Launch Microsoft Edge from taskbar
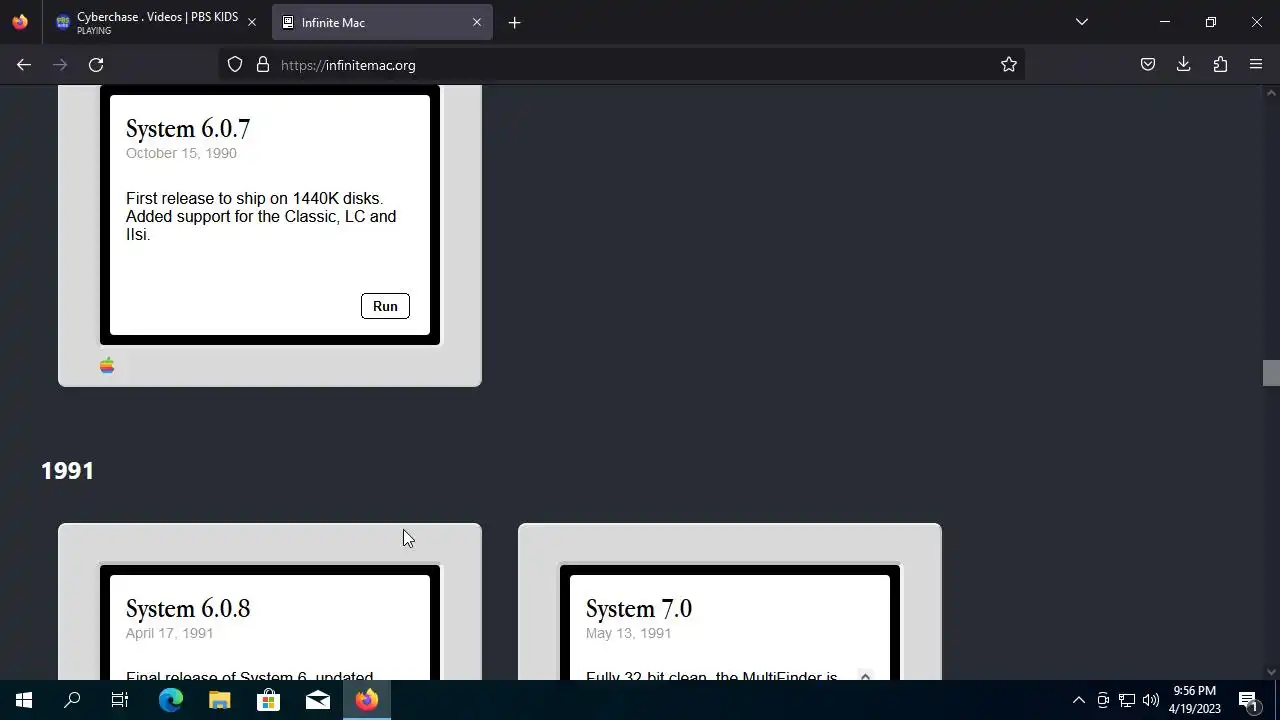Viewport: 1280px width, 720px height. tap(170, 700)
